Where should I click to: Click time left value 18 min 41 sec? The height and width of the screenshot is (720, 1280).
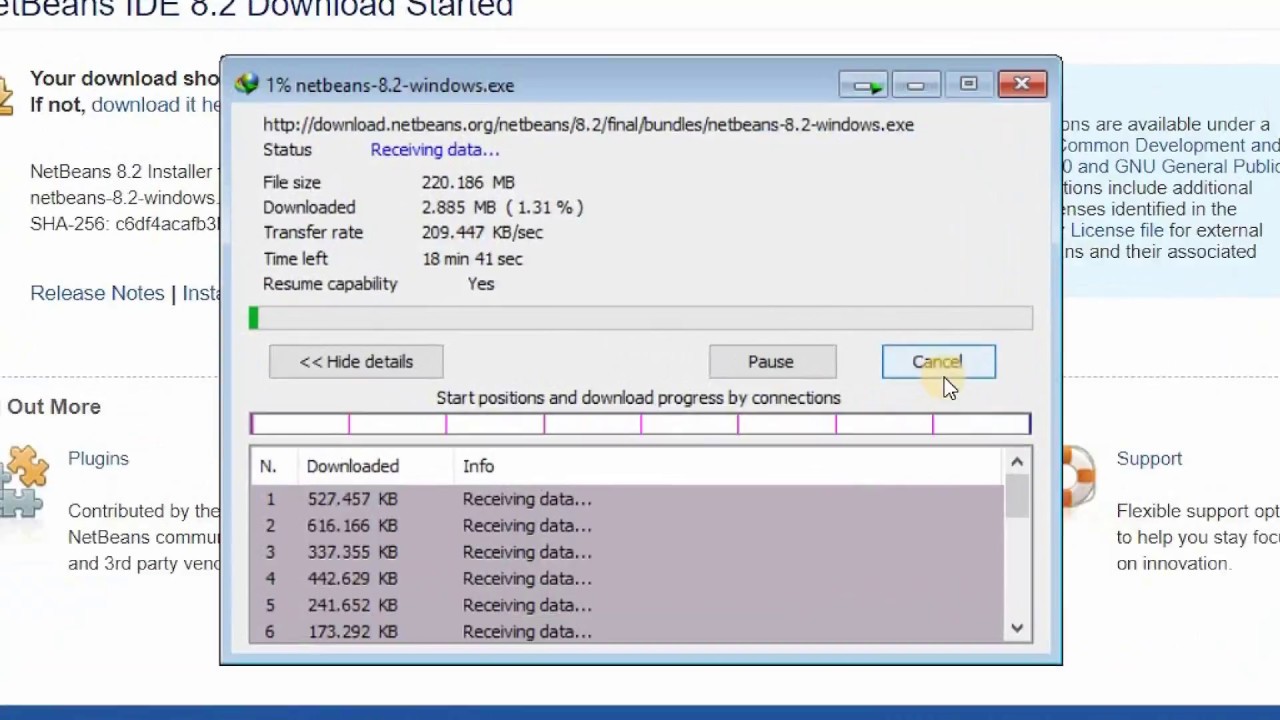(x=472, y=259)
